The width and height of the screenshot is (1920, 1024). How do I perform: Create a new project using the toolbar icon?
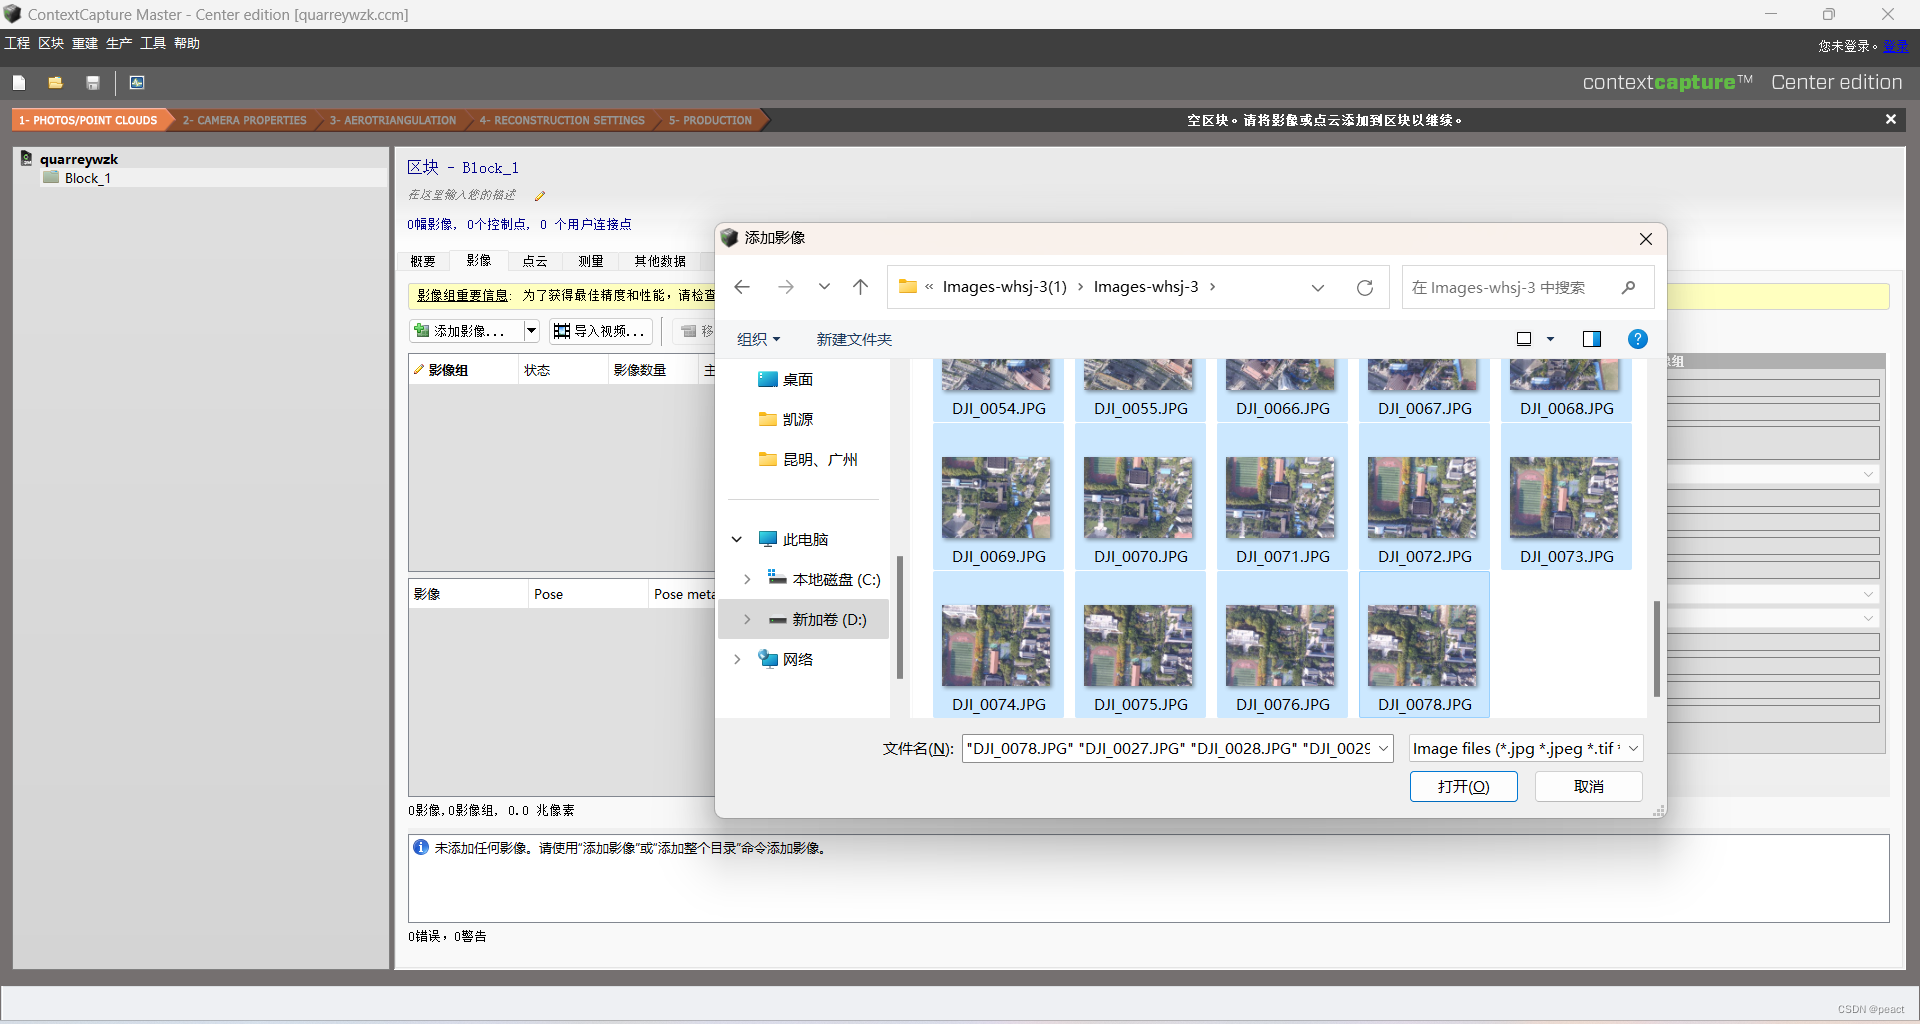[19, 82]
